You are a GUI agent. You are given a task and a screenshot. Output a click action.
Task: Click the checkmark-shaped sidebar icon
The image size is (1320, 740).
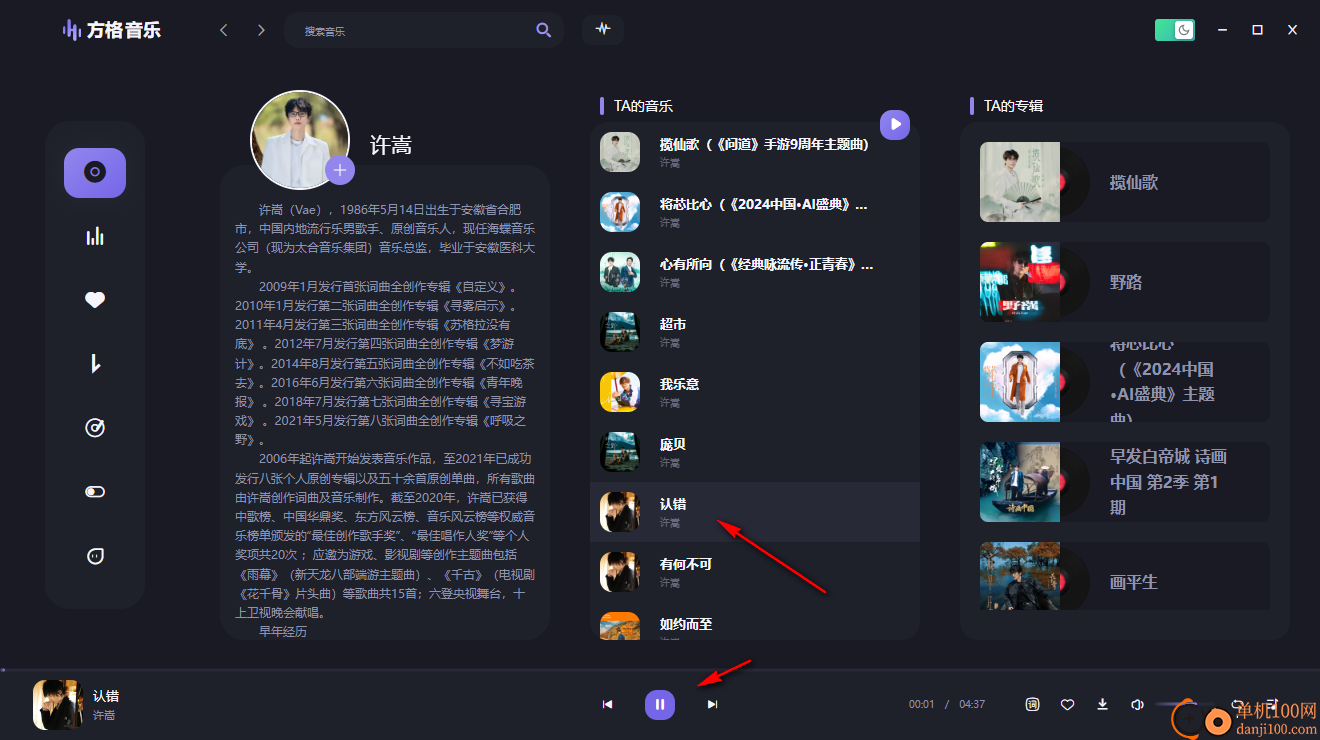95,364
